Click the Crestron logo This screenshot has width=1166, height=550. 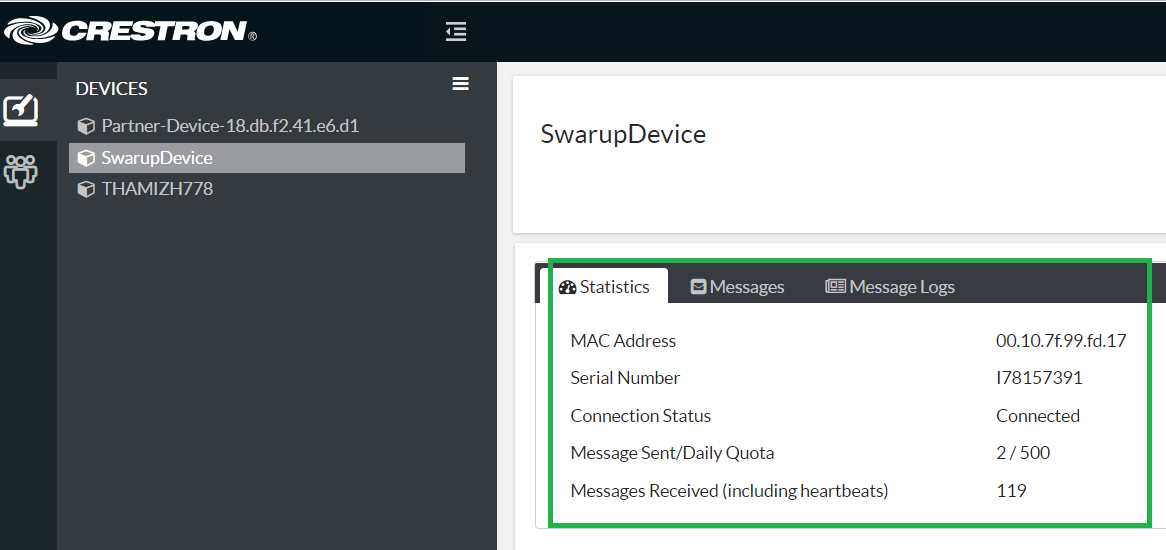[131, 30]
